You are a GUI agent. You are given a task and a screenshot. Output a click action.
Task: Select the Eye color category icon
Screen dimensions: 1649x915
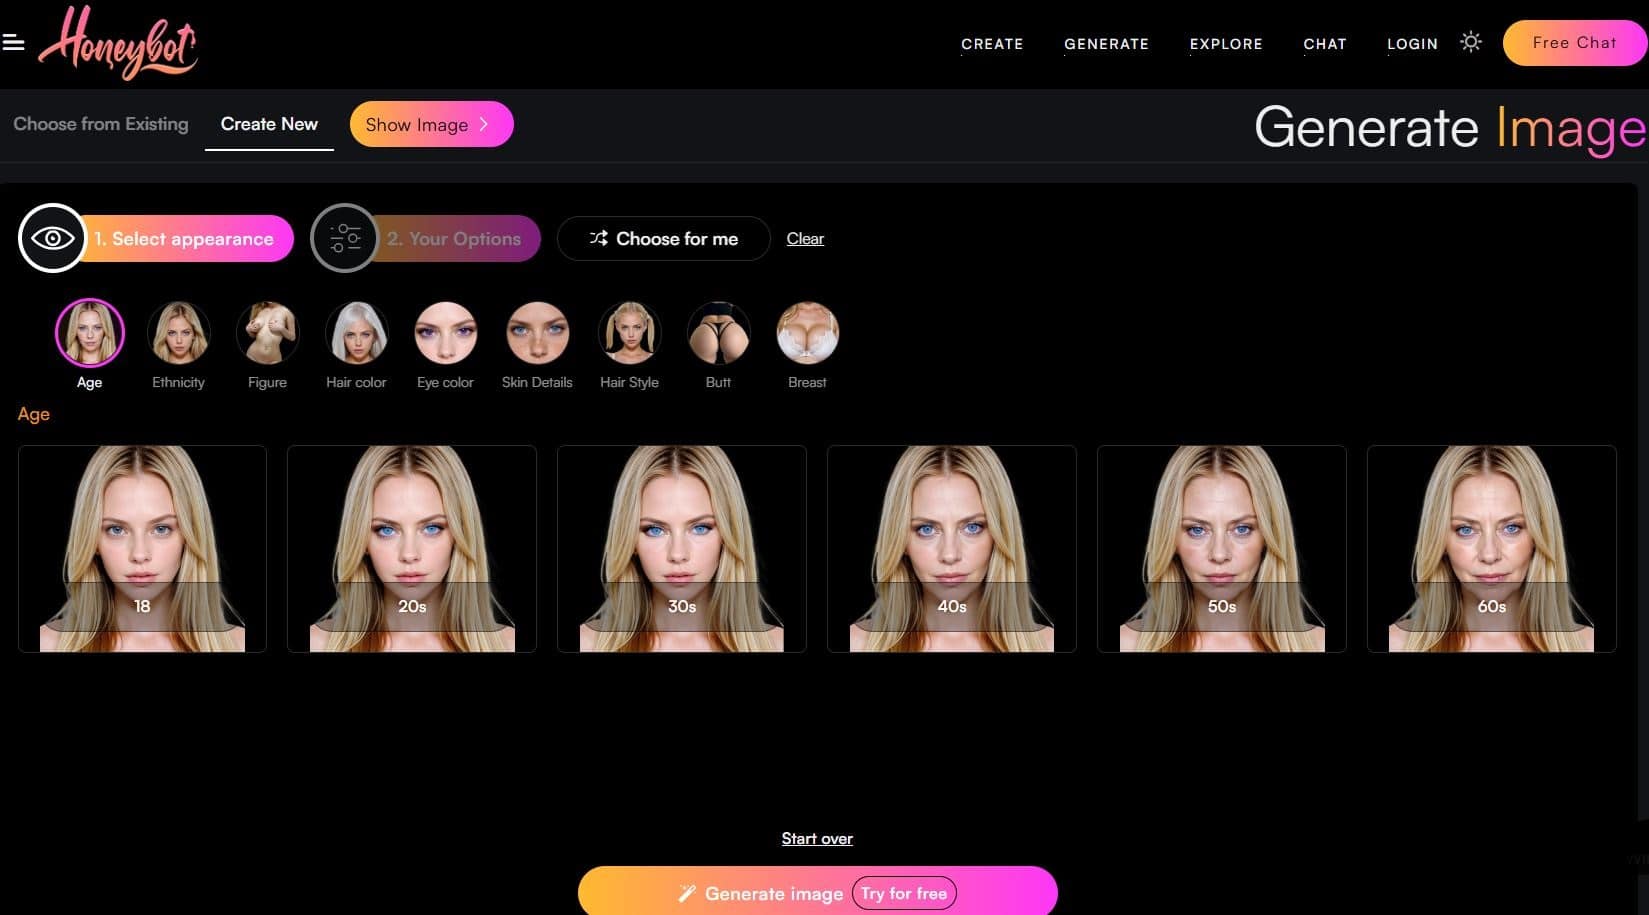tap(446, 333)
